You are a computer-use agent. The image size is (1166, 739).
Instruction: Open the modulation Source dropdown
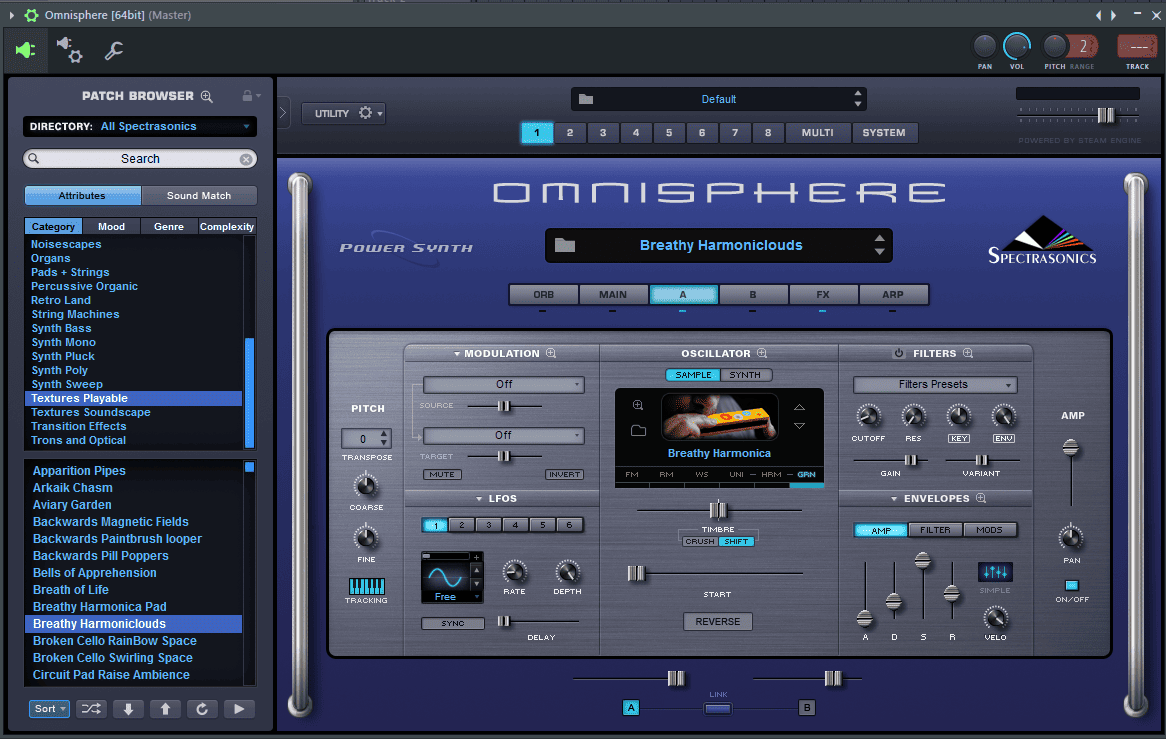[503, 384]
